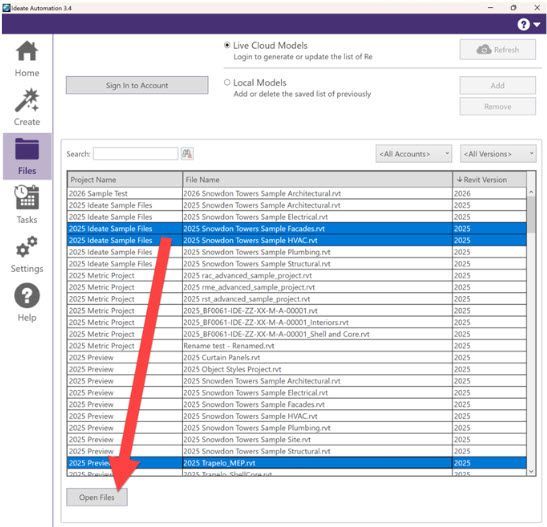Select 2025 rst_advanced_sample_project.rvt row
Screen dimensions: 547x527
[x=297, y=299]
